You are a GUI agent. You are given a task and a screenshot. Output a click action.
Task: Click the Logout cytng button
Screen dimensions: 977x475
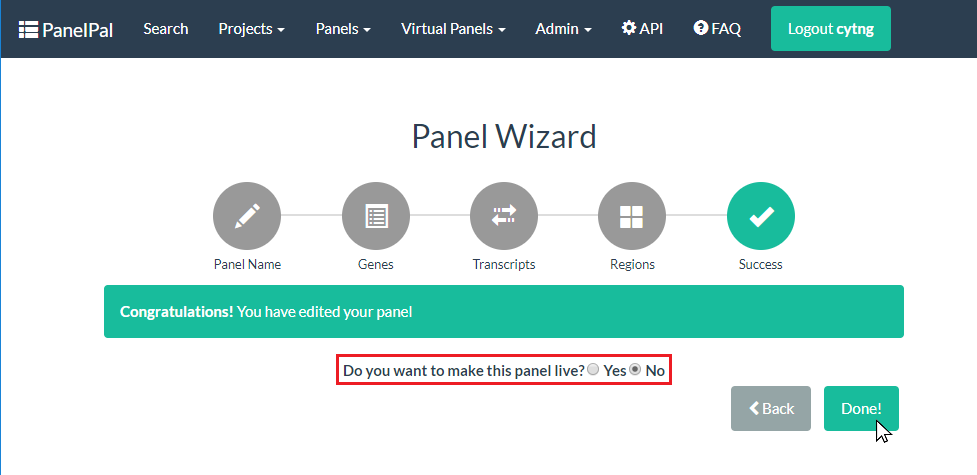click(x=831, y=29)
